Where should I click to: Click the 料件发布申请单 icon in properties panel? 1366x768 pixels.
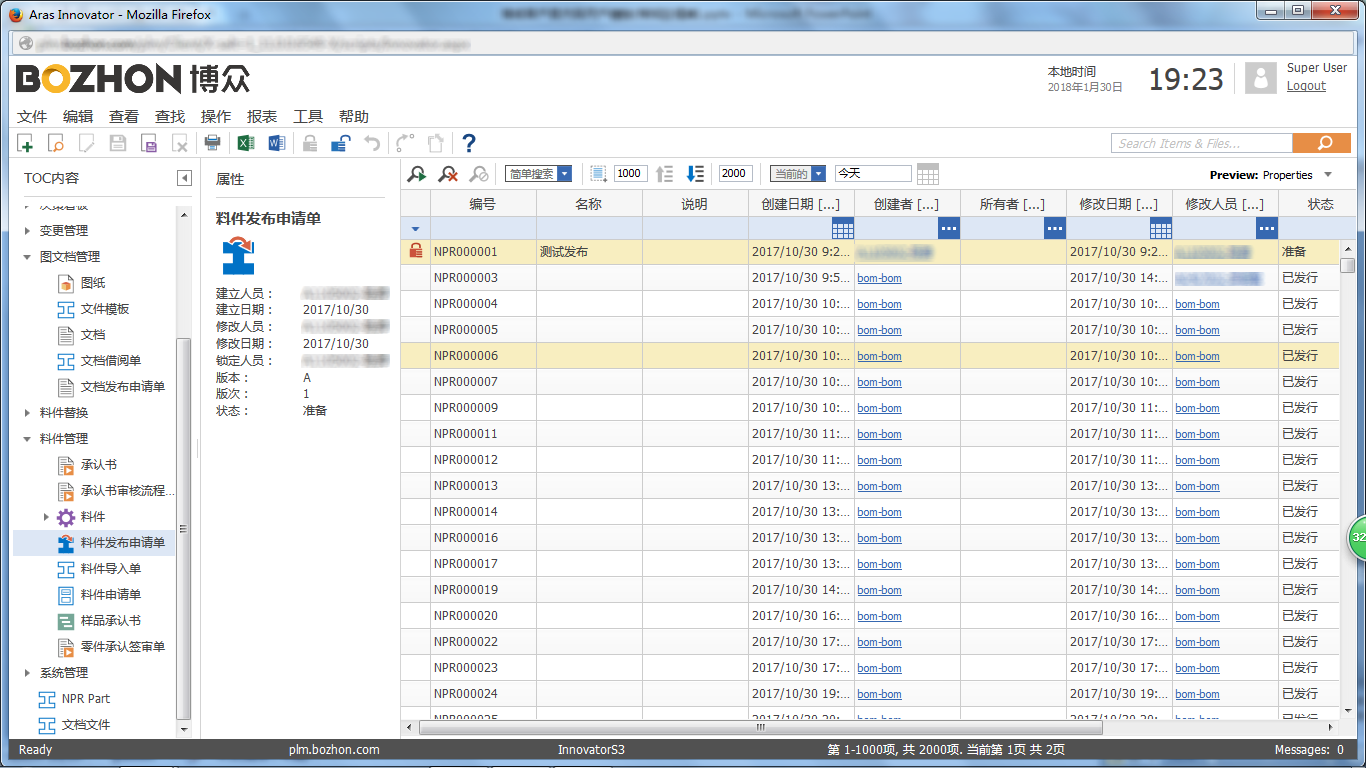(238, 256)
